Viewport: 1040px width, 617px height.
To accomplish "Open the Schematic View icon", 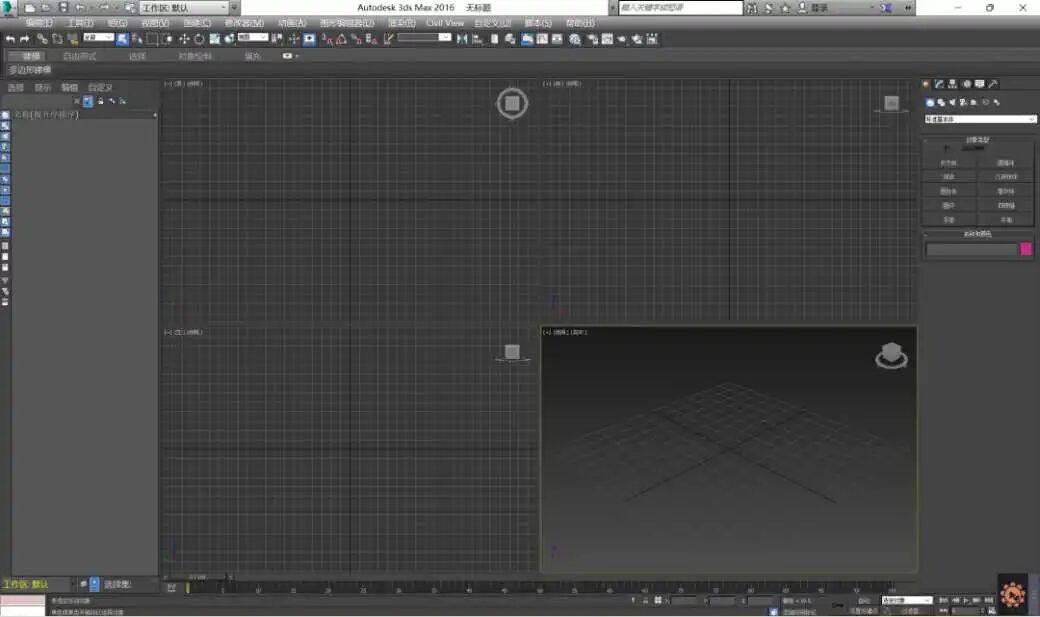I will point(557,39).
